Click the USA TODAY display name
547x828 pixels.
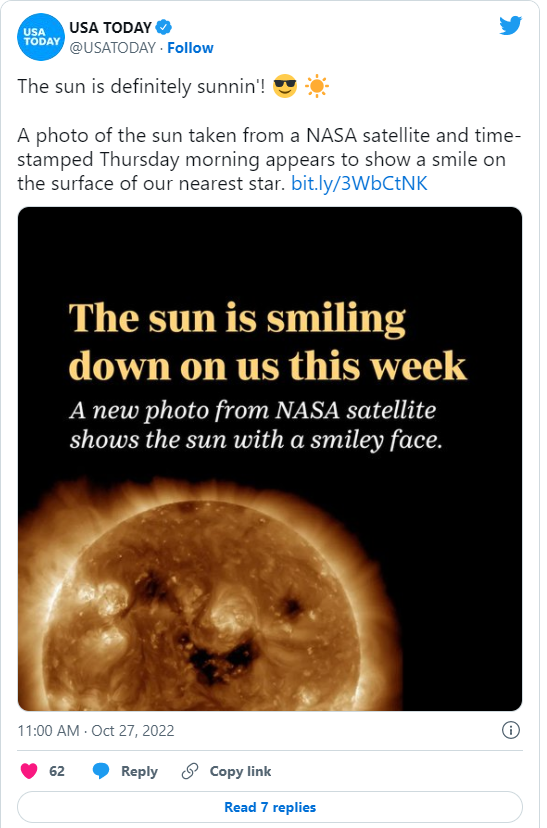click(110, 27)
